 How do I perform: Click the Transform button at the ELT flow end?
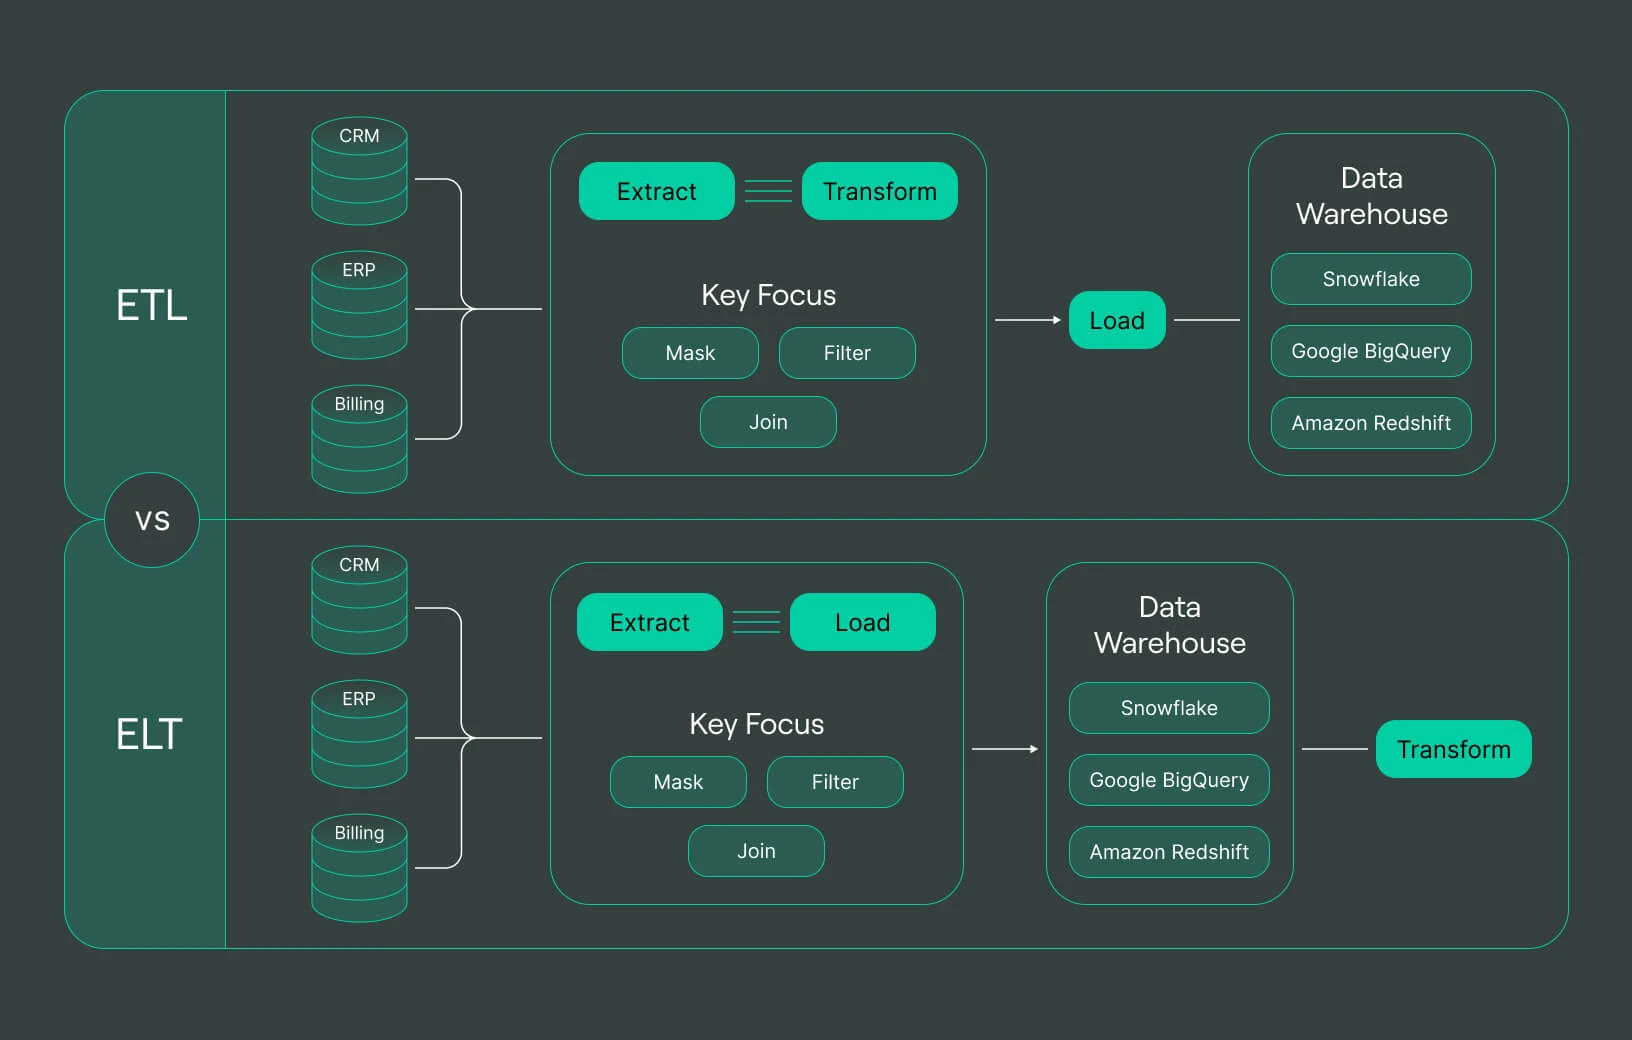1453,748
